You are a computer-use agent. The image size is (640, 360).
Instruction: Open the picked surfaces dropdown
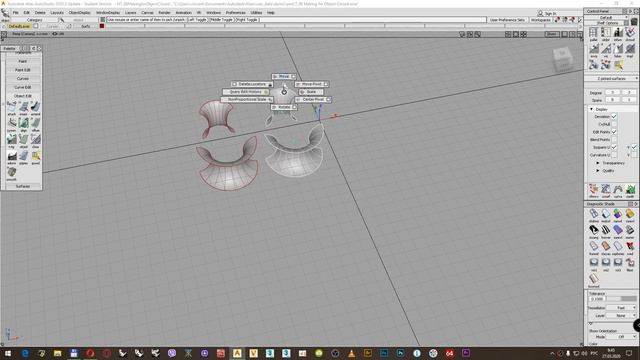[x=612, y=78]
